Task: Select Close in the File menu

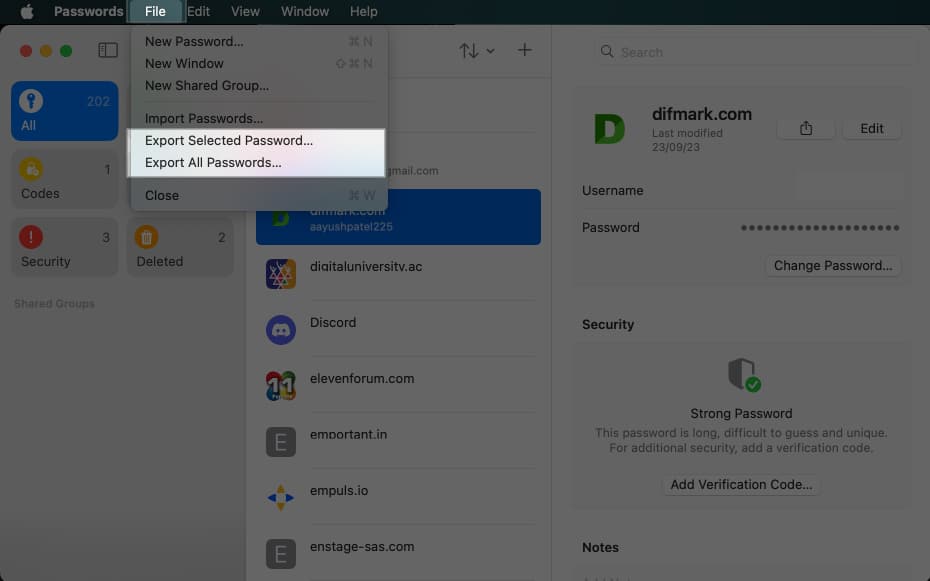Action: [x=259, y=195]
